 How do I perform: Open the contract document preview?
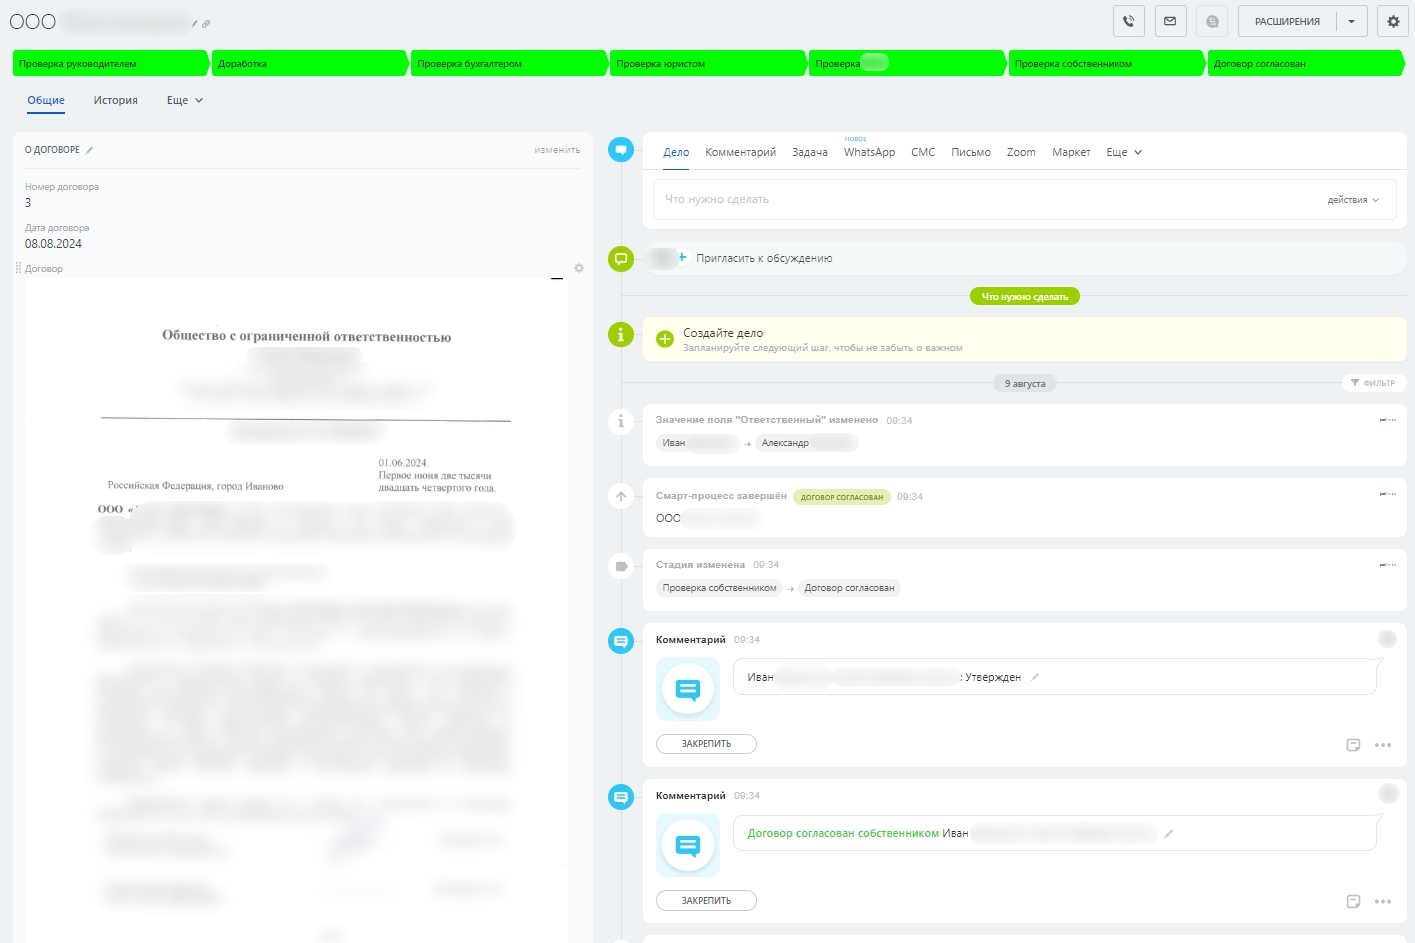296,610
